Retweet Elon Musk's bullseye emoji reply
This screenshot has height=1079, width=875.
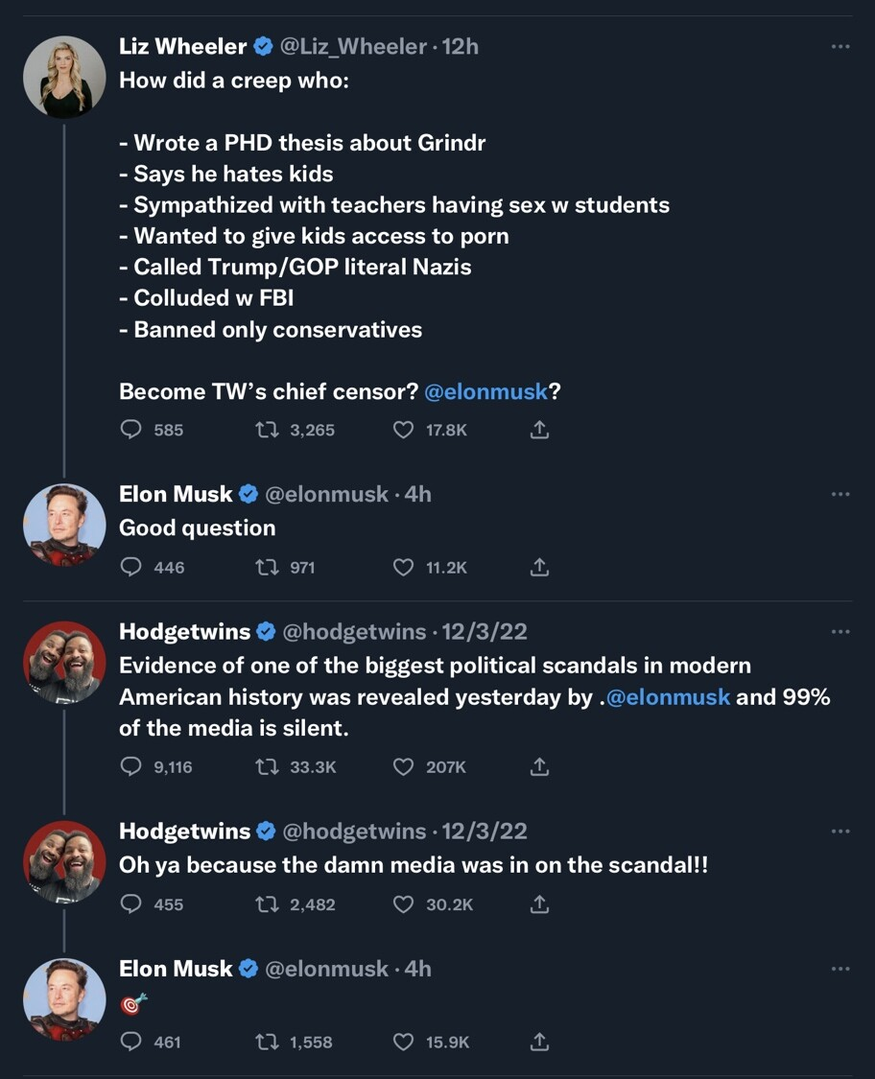coord(267,1042)
